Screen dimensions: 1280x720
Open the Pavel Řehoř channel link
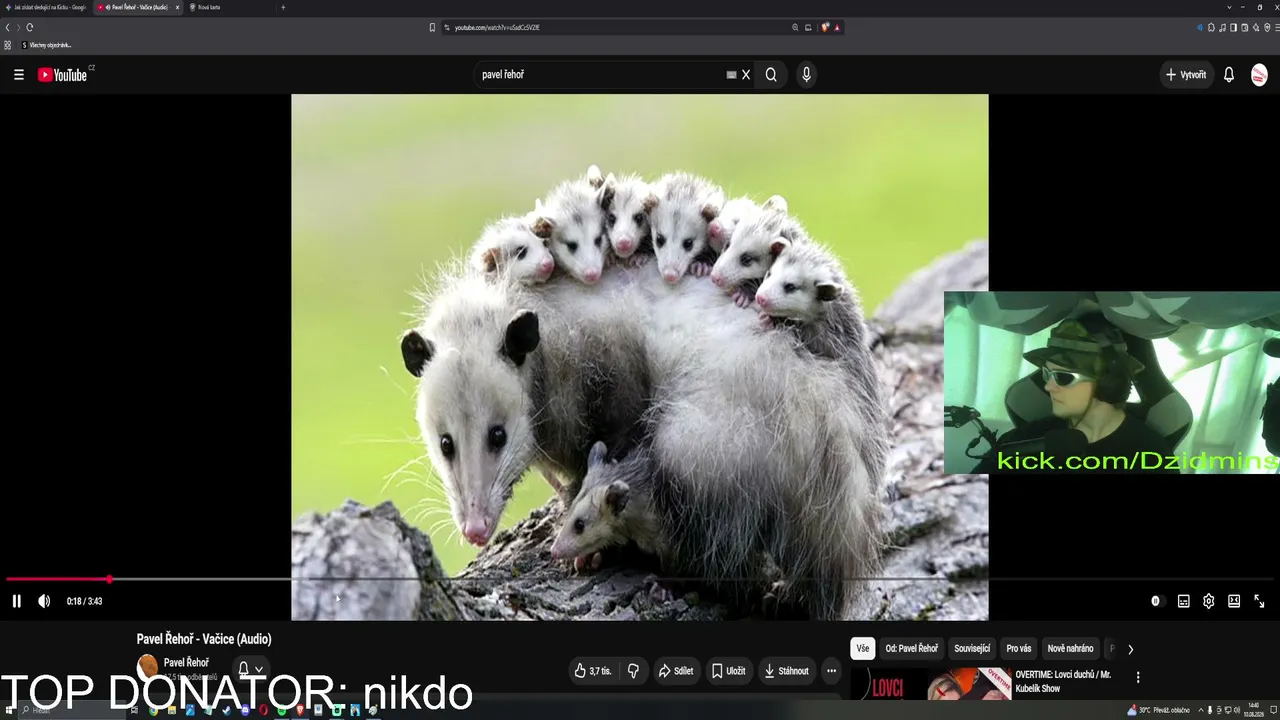(186, 662)
